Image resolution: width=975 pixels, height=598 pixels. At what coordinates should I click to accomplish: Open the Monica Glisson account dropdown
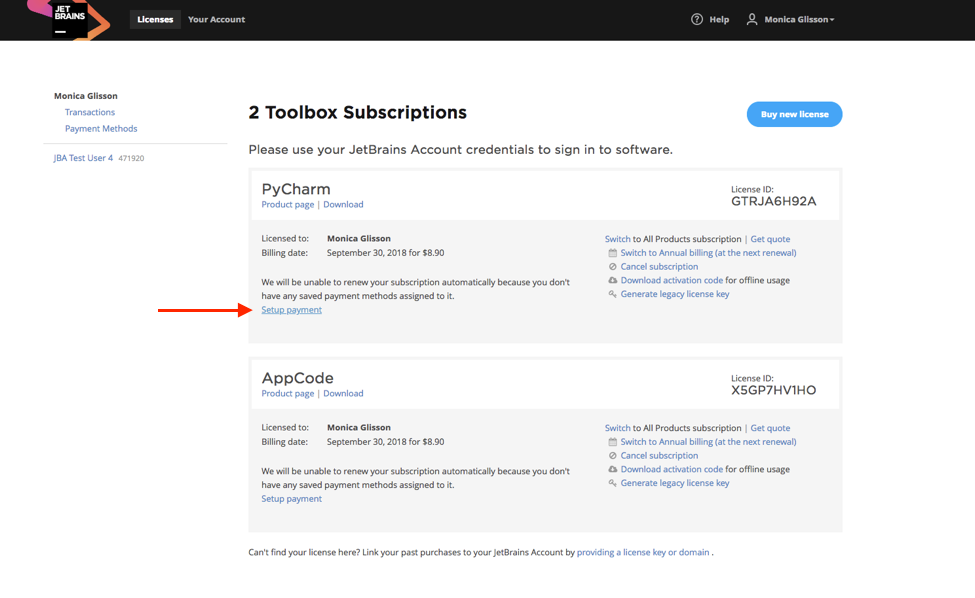coord(799,20)
